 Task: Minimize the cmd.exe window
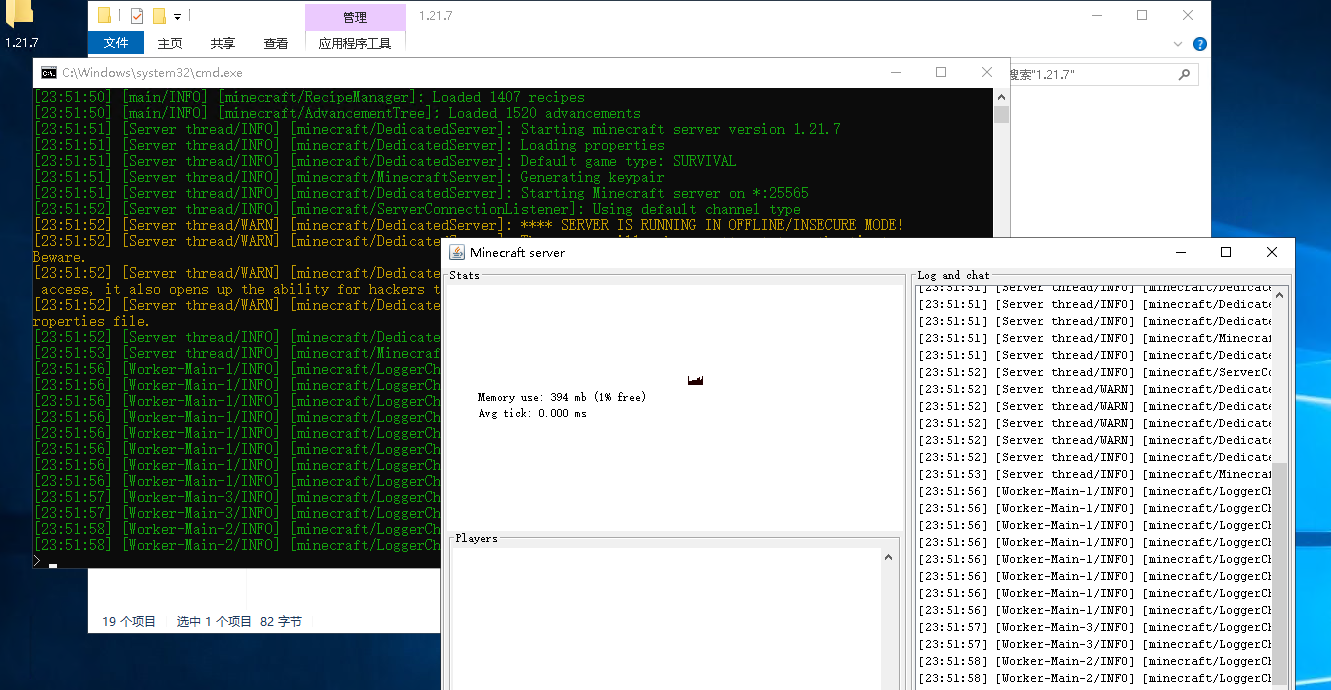point(894,72)
